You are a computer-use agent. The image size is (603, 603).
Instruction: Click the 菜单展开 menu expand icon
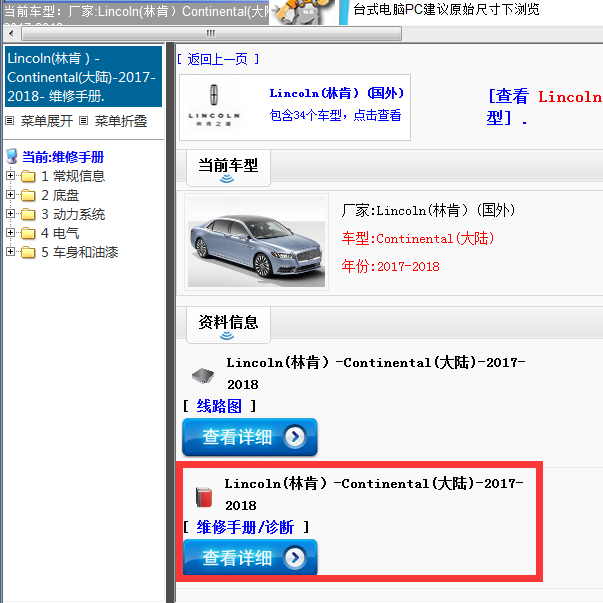pos(10,121)
